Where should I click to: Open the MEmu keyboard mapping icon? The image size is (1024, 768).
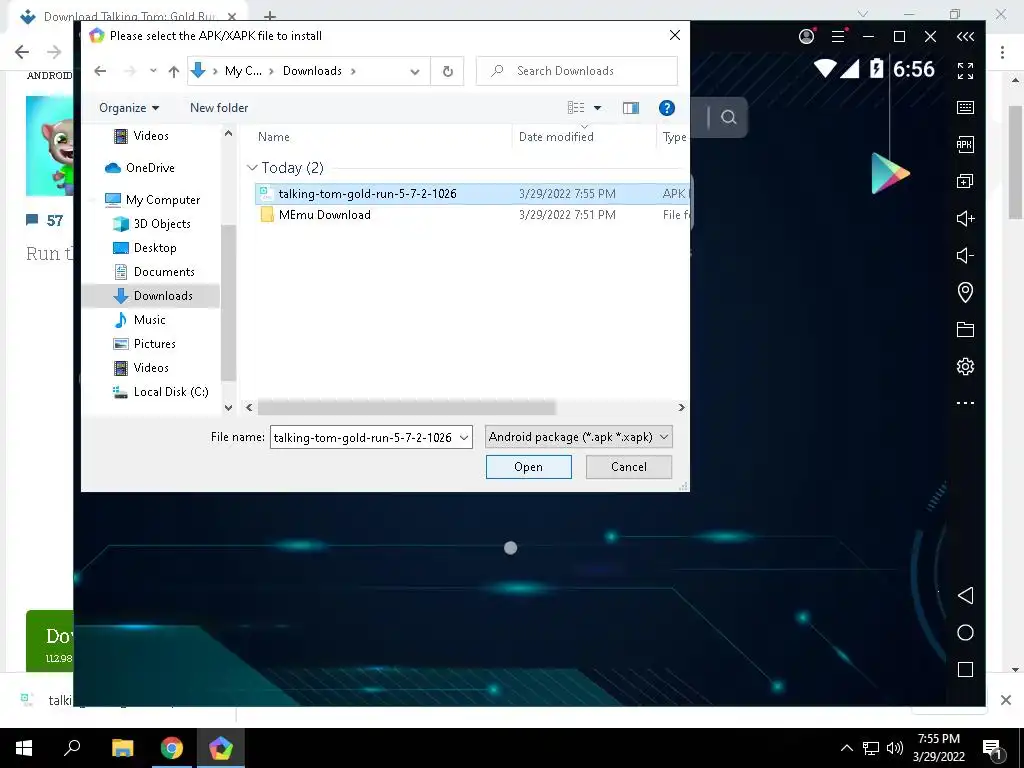click(x=965, y=108)
